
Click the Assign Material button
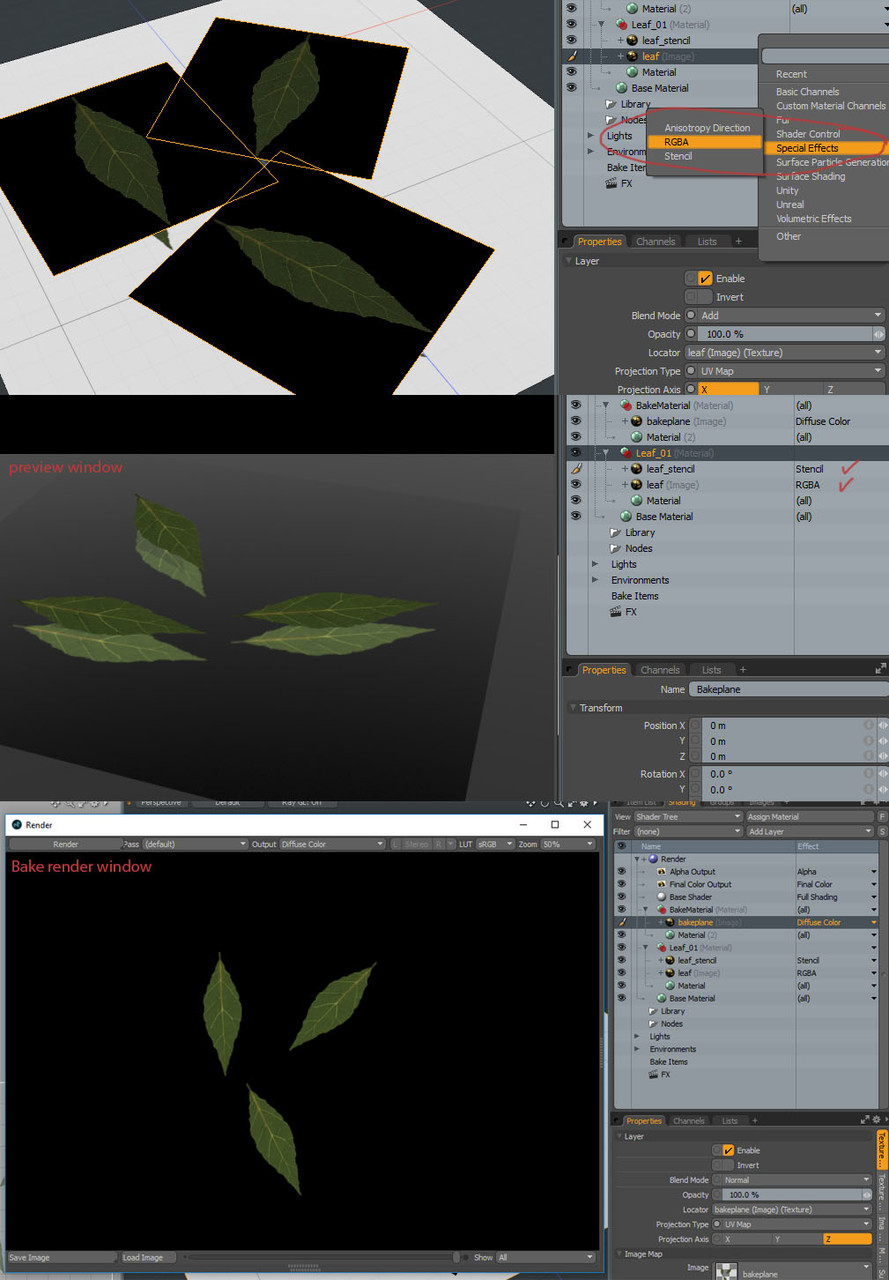(810, 817)
